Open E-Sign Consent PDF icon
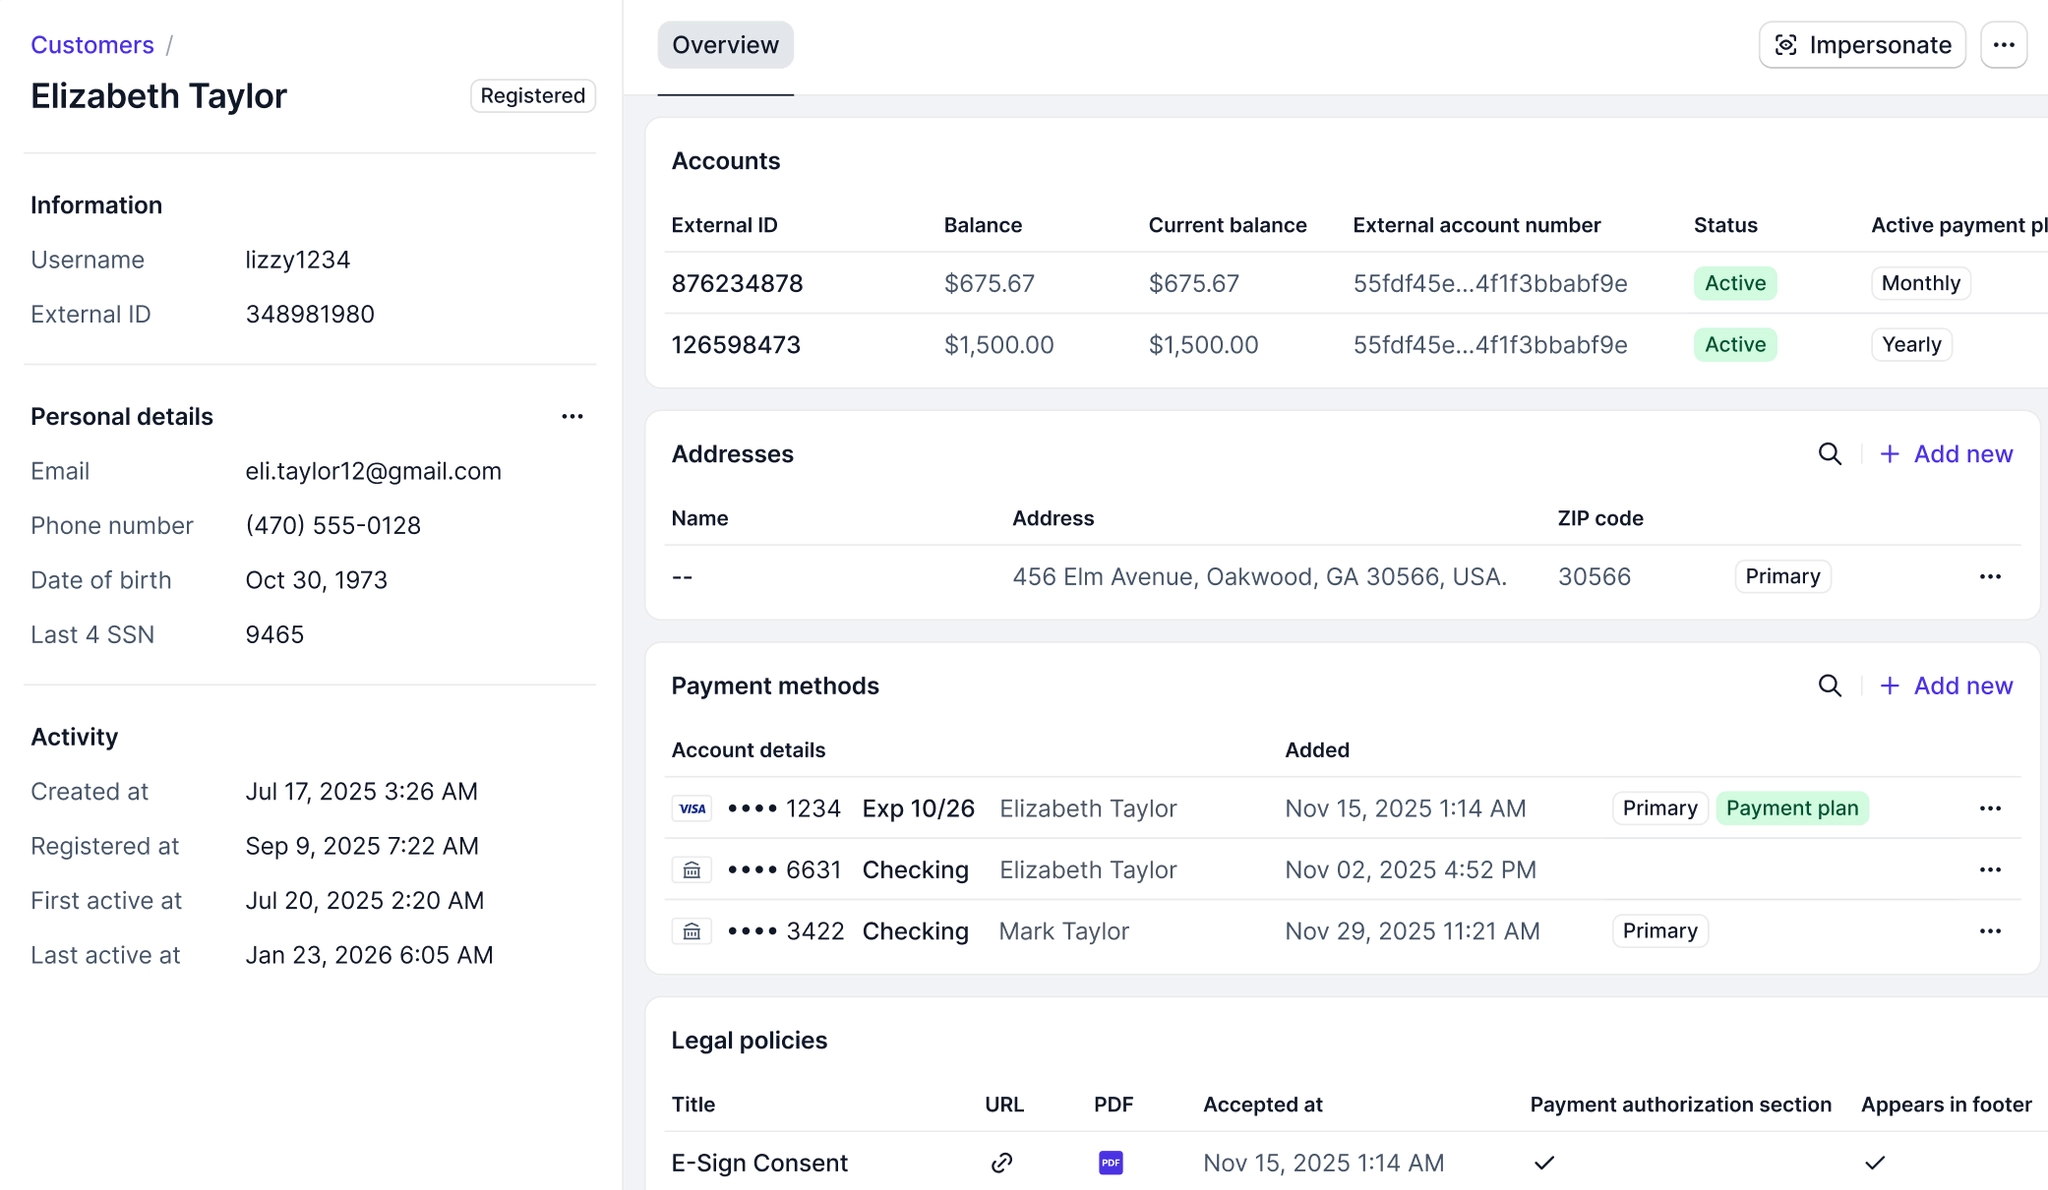 1110,1163
